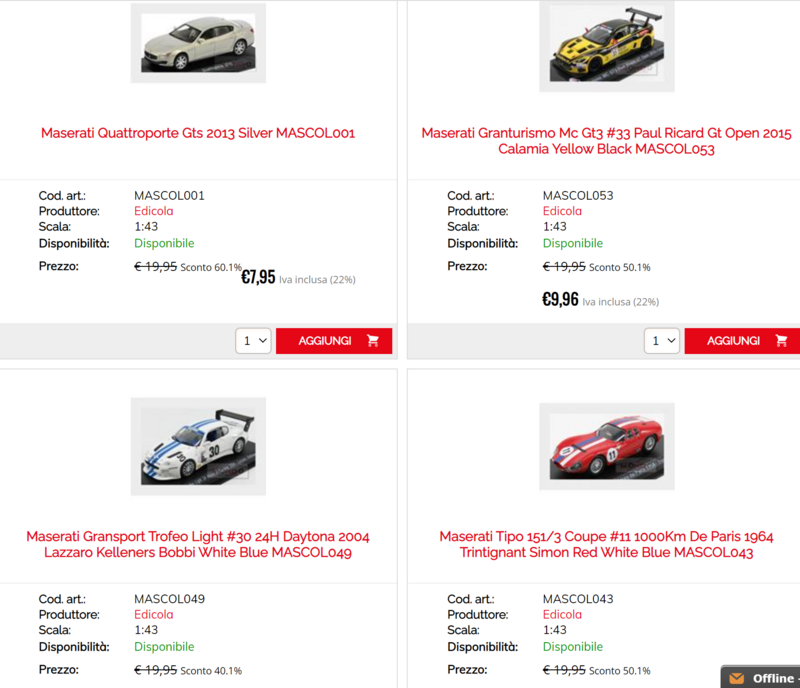Screen dimensions: 800x688
Task: Open the red Tipo 151/3 Coupe image
Action: 607,447
